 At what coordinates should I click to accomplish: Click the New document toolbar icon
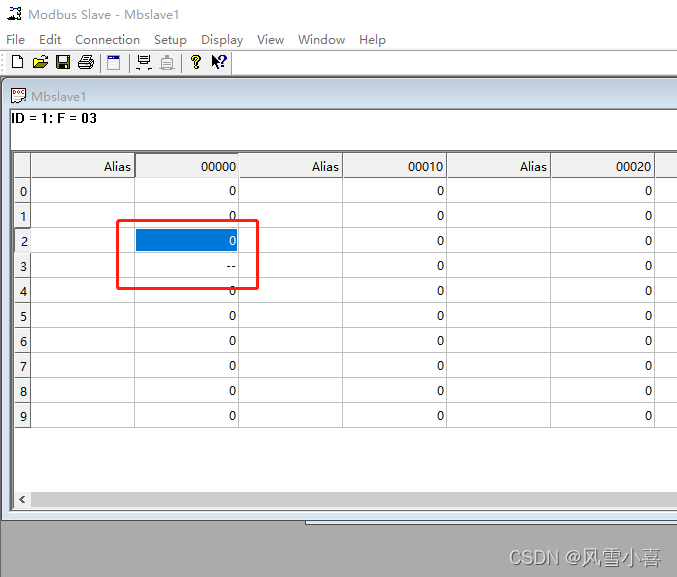[17, 62]
